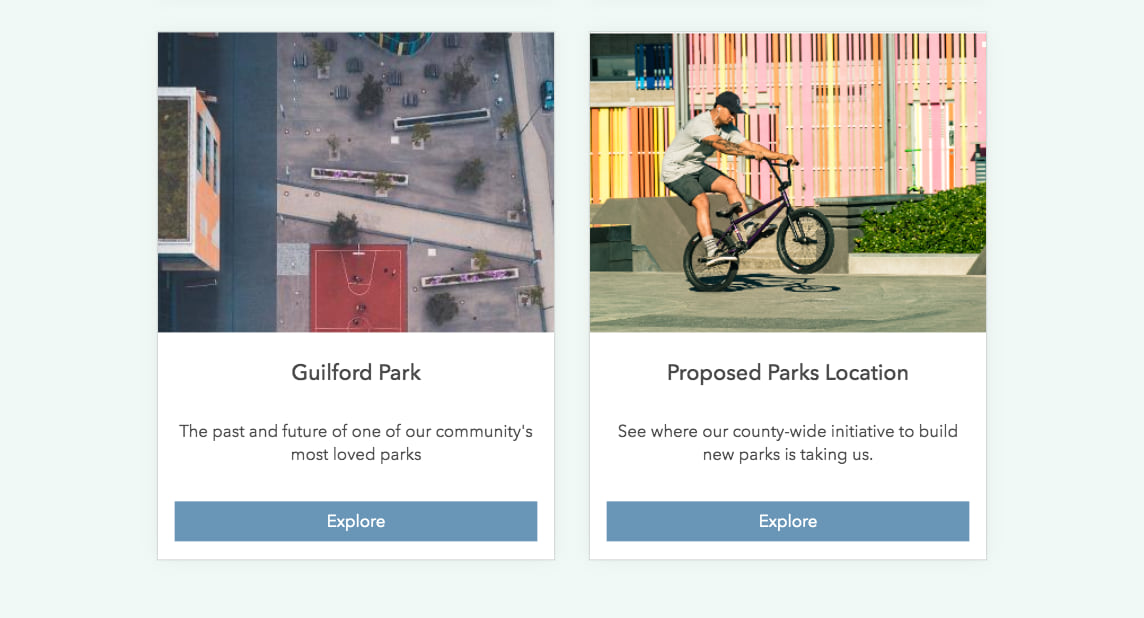Open the BMX rider photo thumbnail
Image resolution: width=1144 pixels, height=618 pixels.
(x=788, y=182)
